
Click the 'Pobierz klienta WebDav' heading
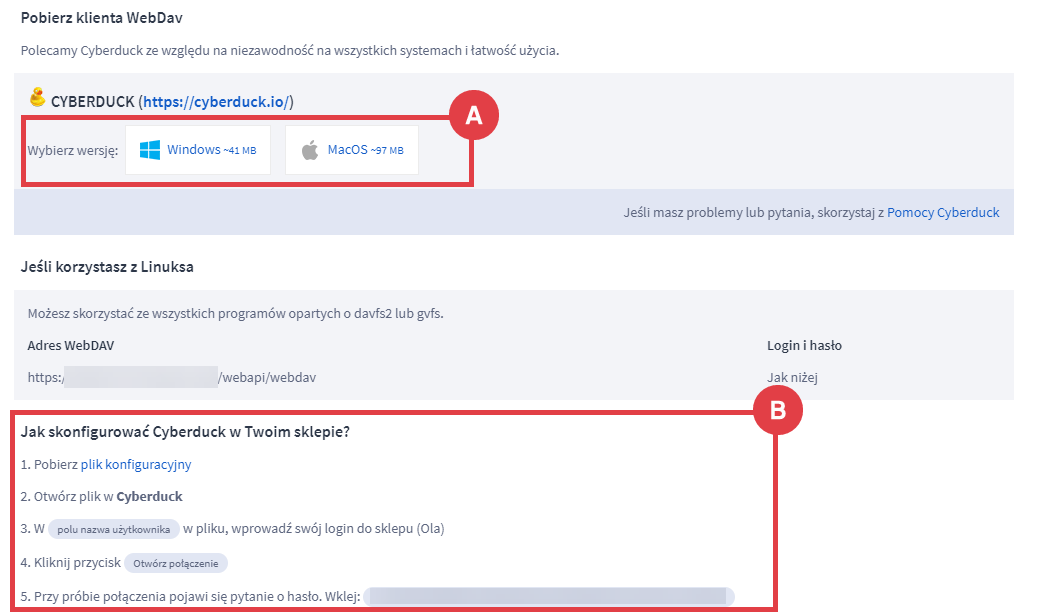point(101,18)
